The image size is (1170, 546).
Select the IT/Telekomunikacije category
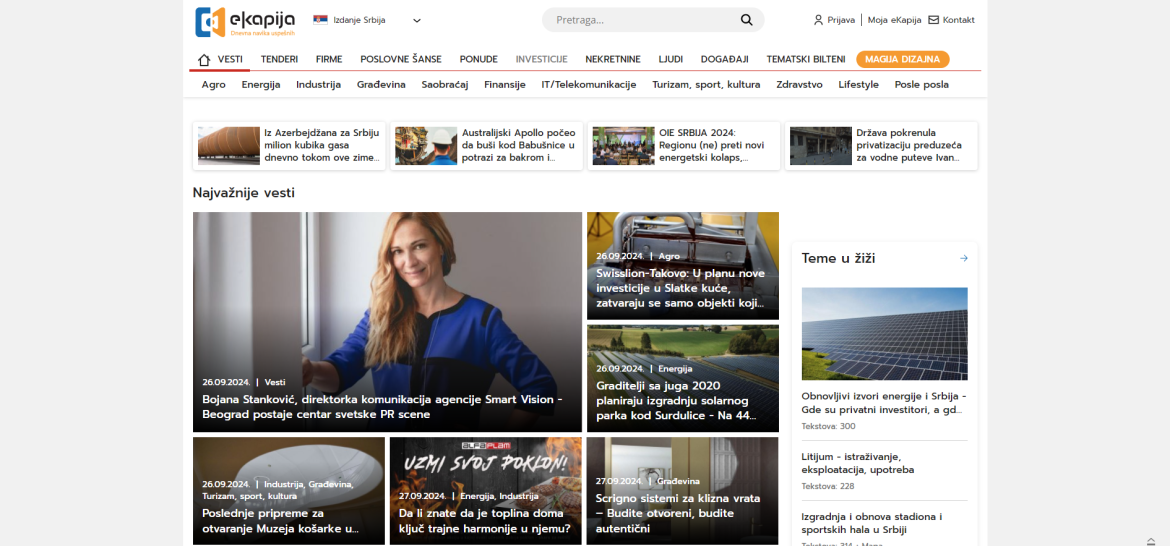[589, 85]
